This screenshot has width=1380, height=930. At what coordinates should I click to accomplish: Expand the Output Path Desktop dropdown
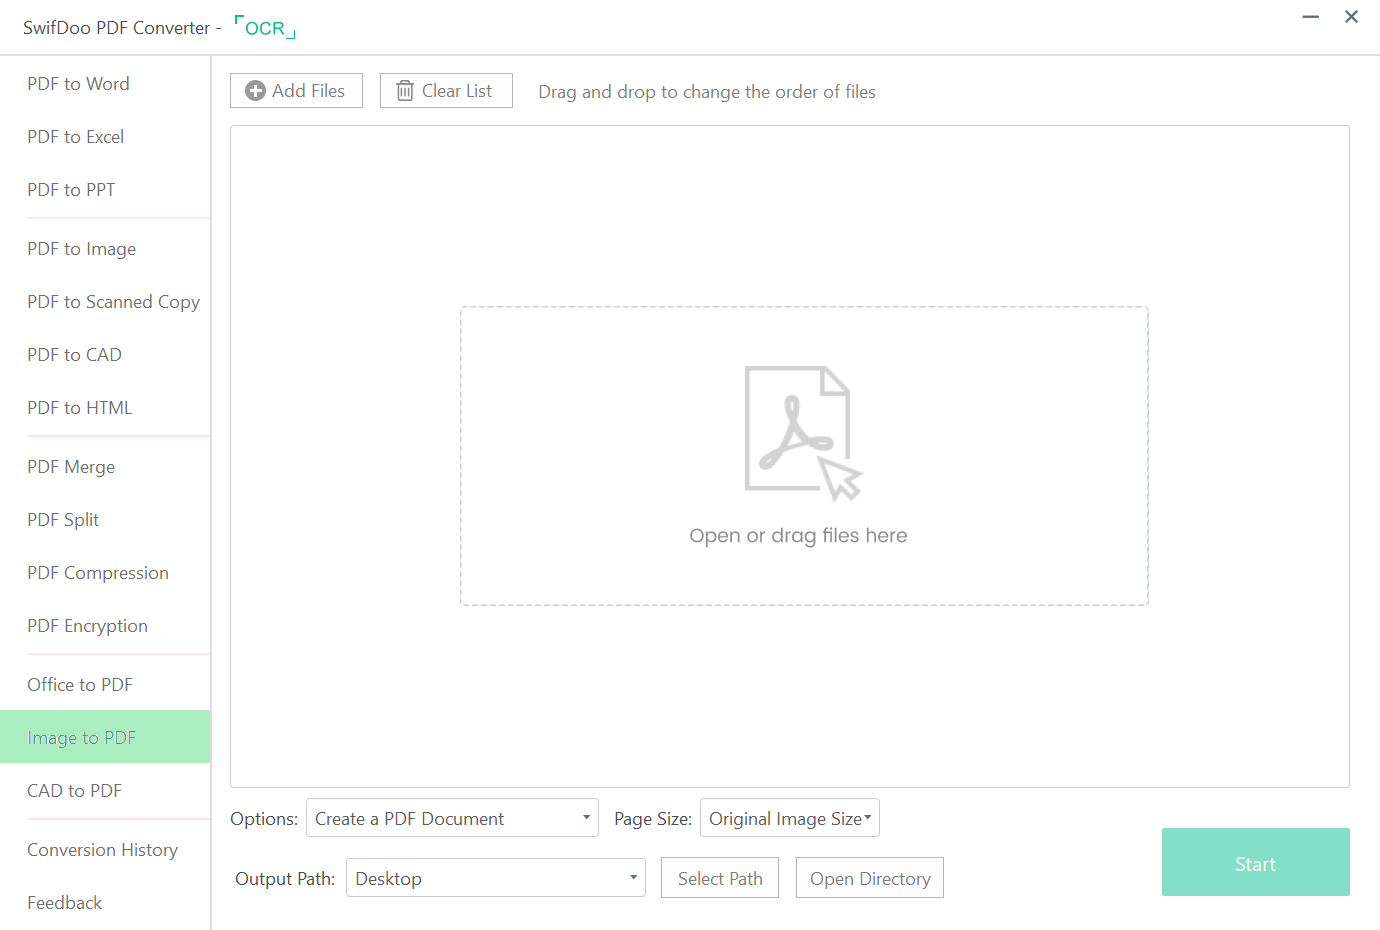(496, 878)
